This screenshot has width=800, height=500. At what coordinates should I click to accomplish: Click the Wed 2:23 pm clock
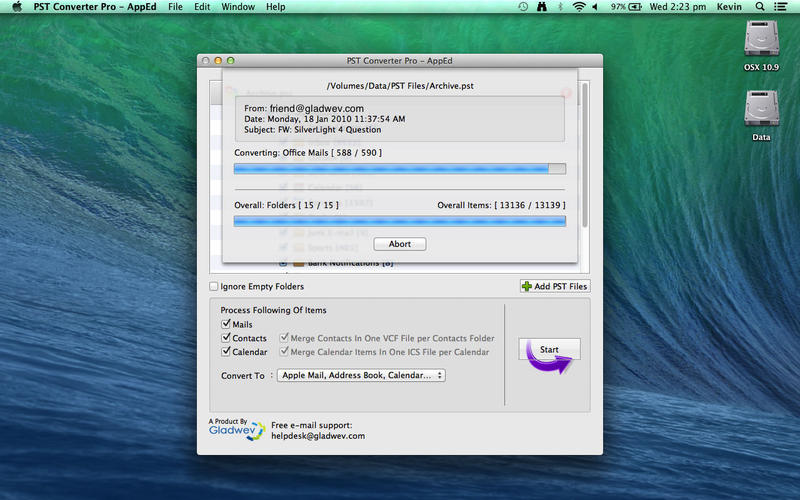[x=678, y=7]
